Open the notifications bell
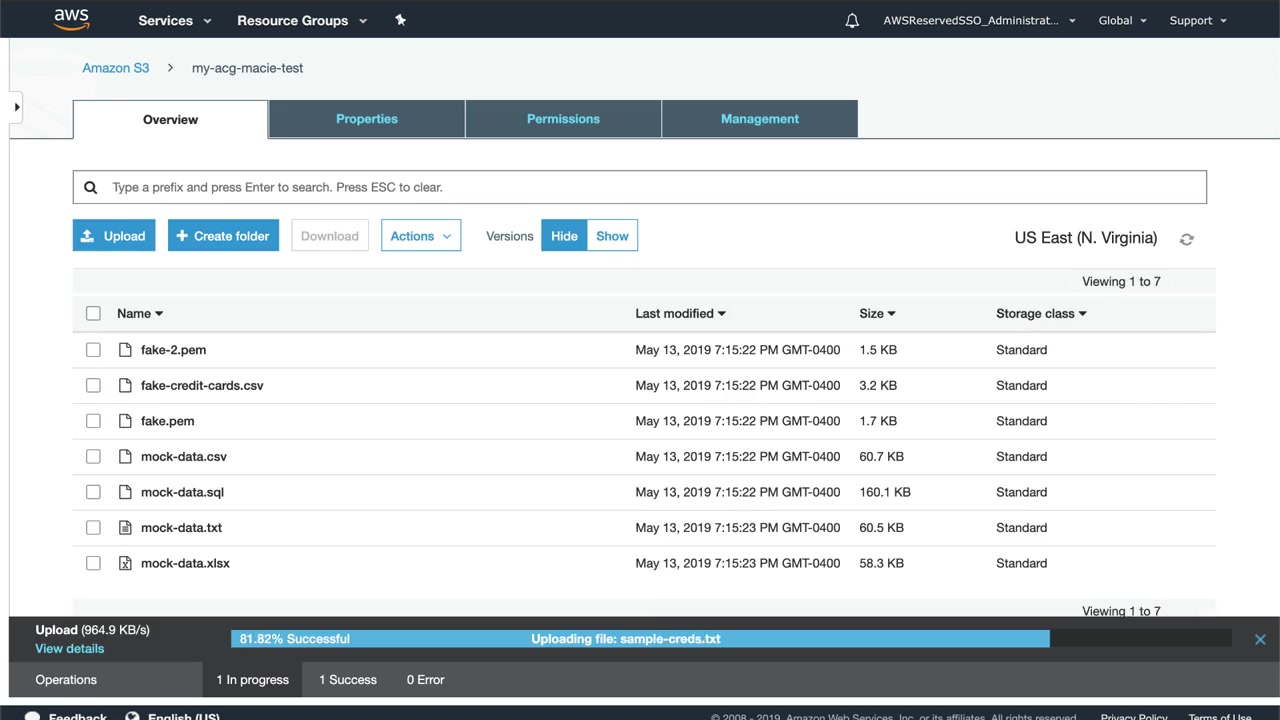1280x720 pixels. (x=852, y=20)
